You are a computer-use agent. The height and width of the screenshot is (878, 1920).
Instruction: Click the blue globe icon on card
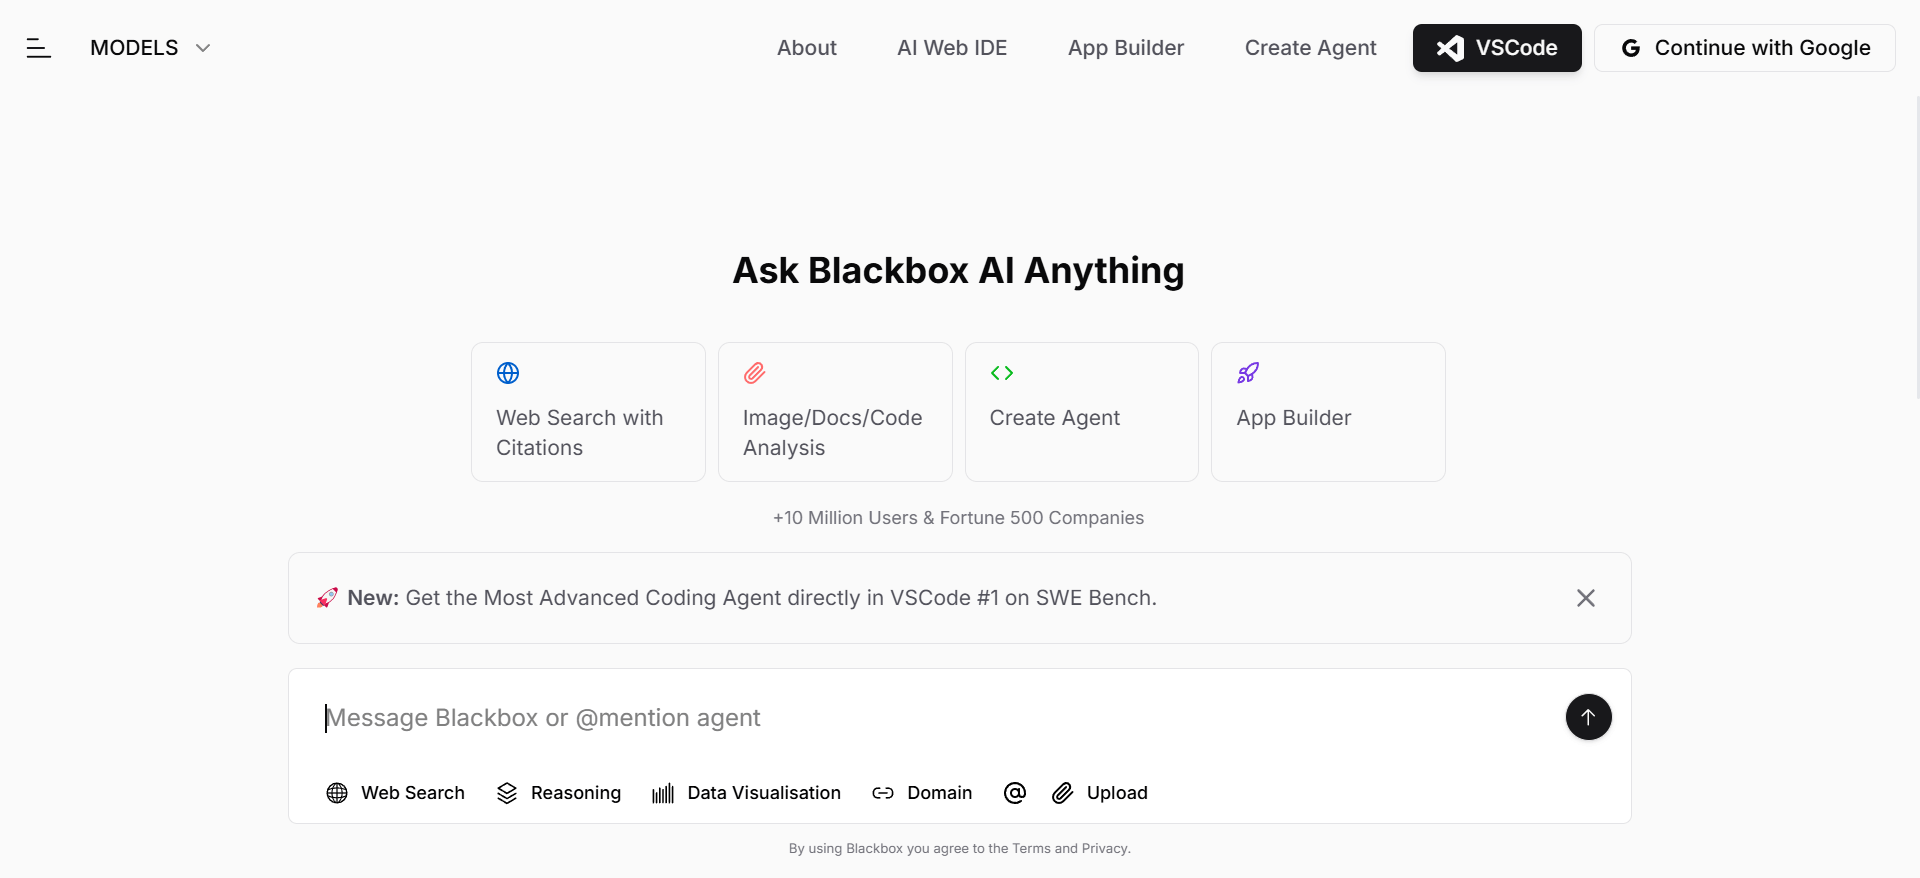pos(508,373)
